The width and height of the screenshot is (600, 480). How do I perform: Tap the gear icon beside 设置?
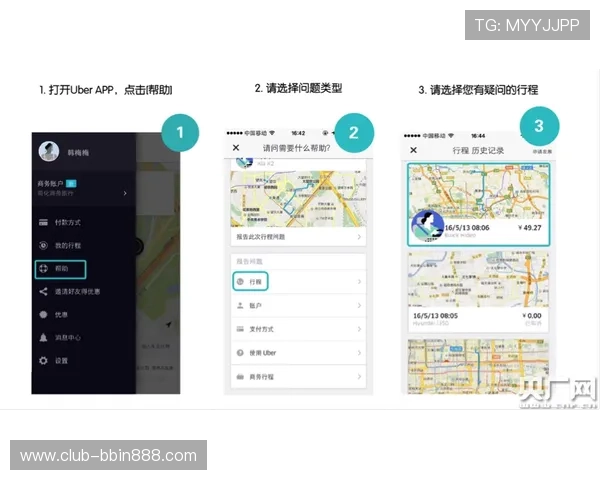(x=43, y=361)
